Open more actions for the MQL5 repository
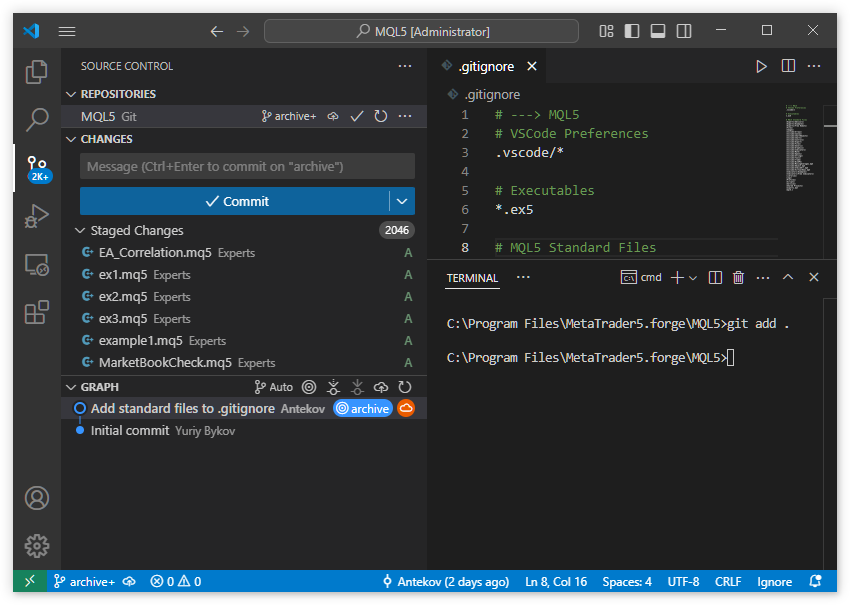The image size is (850, 605). (405, 116)
